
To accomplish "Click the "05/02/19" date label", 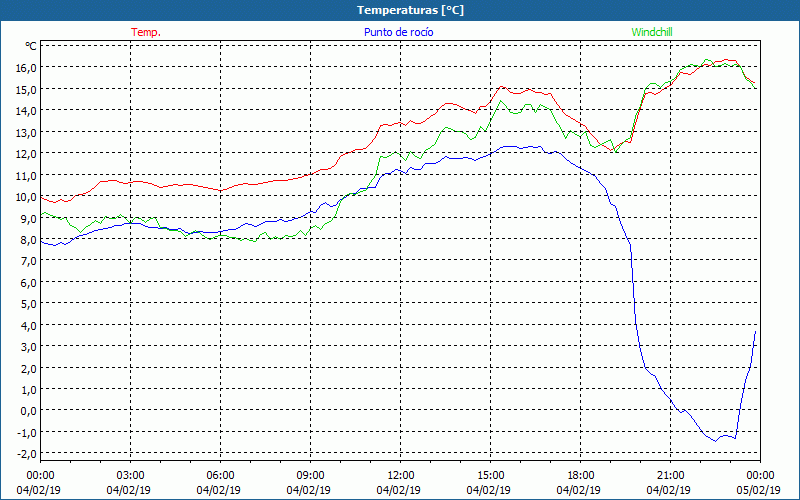I will [x=758, y=490].
